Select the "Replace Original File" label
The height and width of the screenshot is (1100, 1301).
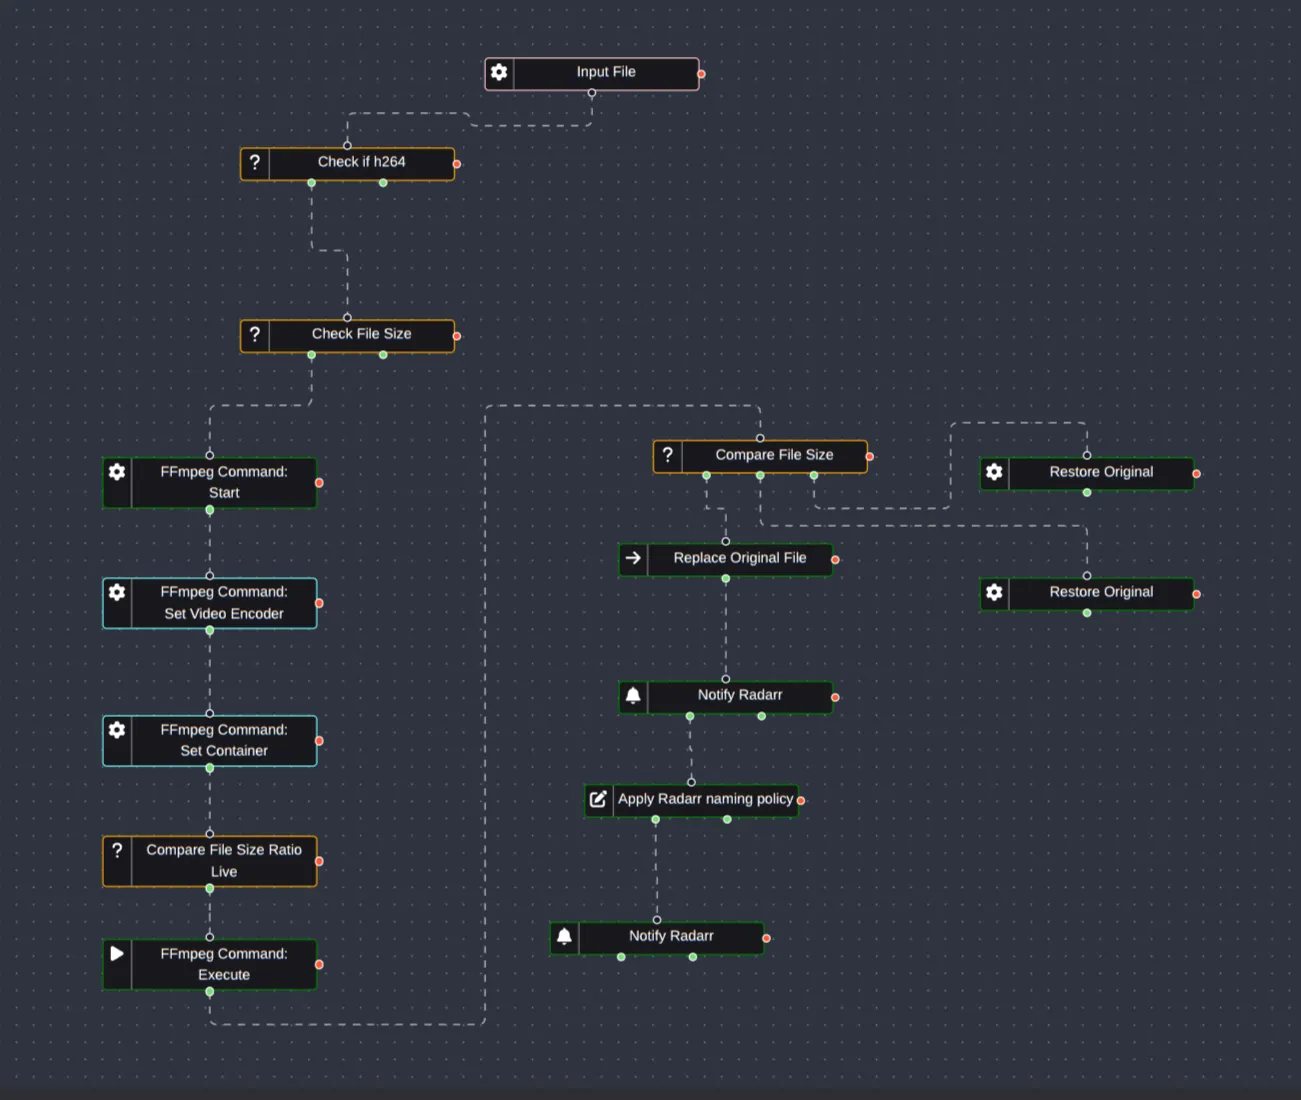pos(740,558)
